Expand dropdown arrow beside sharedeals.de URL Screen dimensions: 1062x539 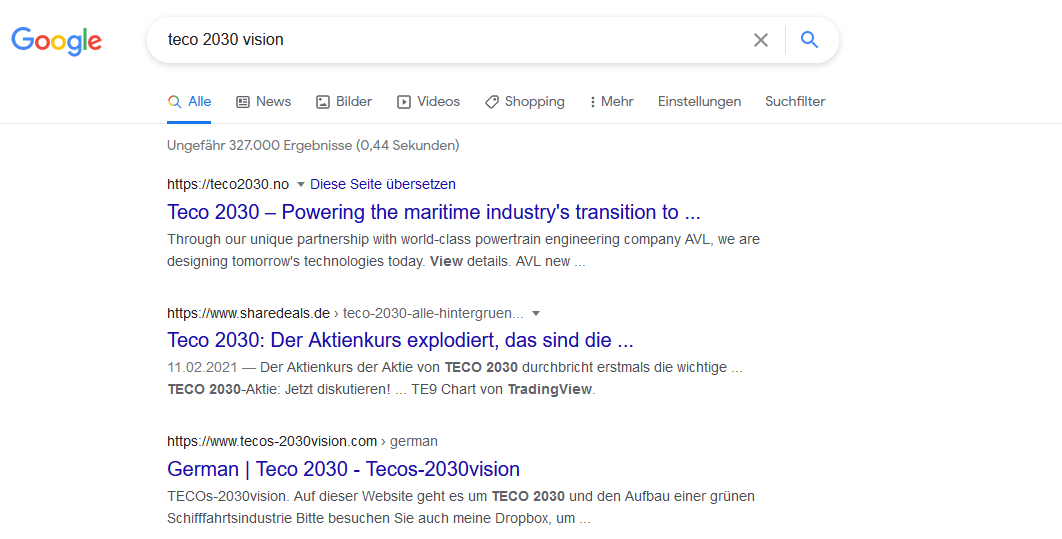tap(536, 313)
